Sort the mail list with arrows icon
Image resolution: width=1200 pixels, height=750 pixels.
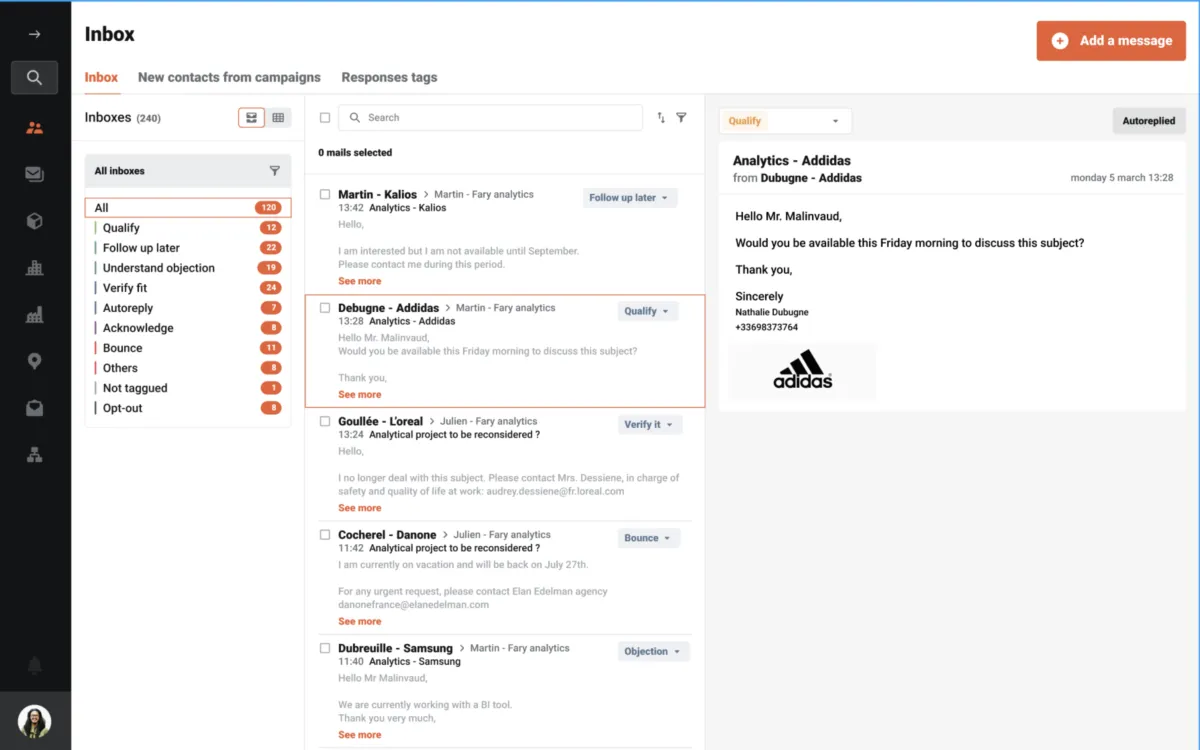point(661,118)
